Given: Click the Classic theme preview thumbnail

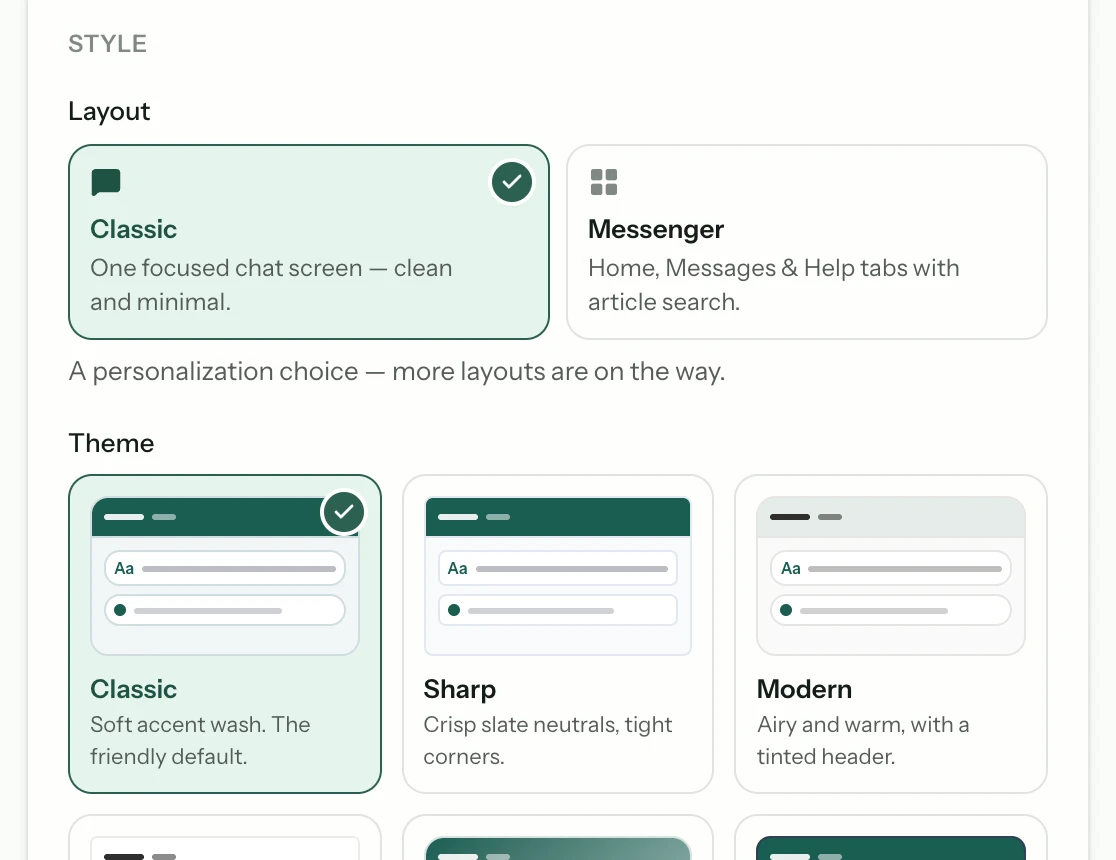Looking at the screenshot, I should pyautogui.click(x=225, y=576).
